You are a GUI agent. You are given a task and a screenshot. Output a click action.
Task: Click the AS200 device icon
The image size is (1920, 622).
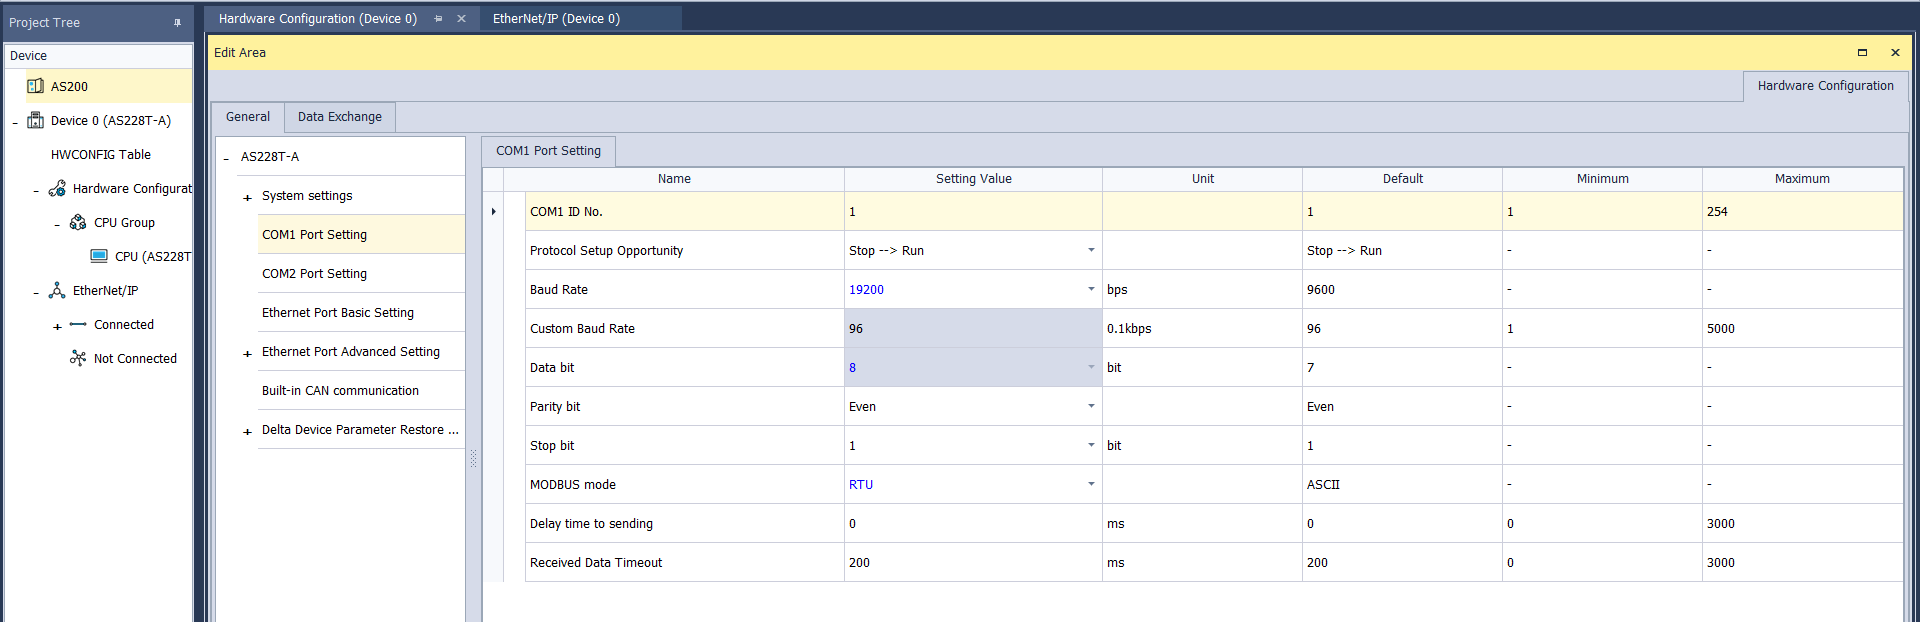pos(35,86)
